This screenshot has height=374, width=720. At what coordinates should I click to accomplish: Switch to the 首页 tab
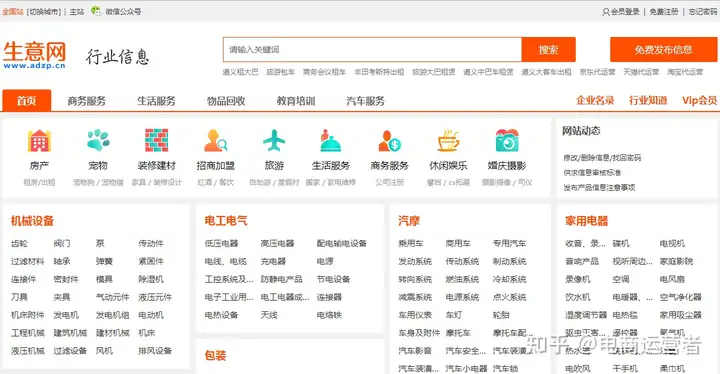point(27,100)
